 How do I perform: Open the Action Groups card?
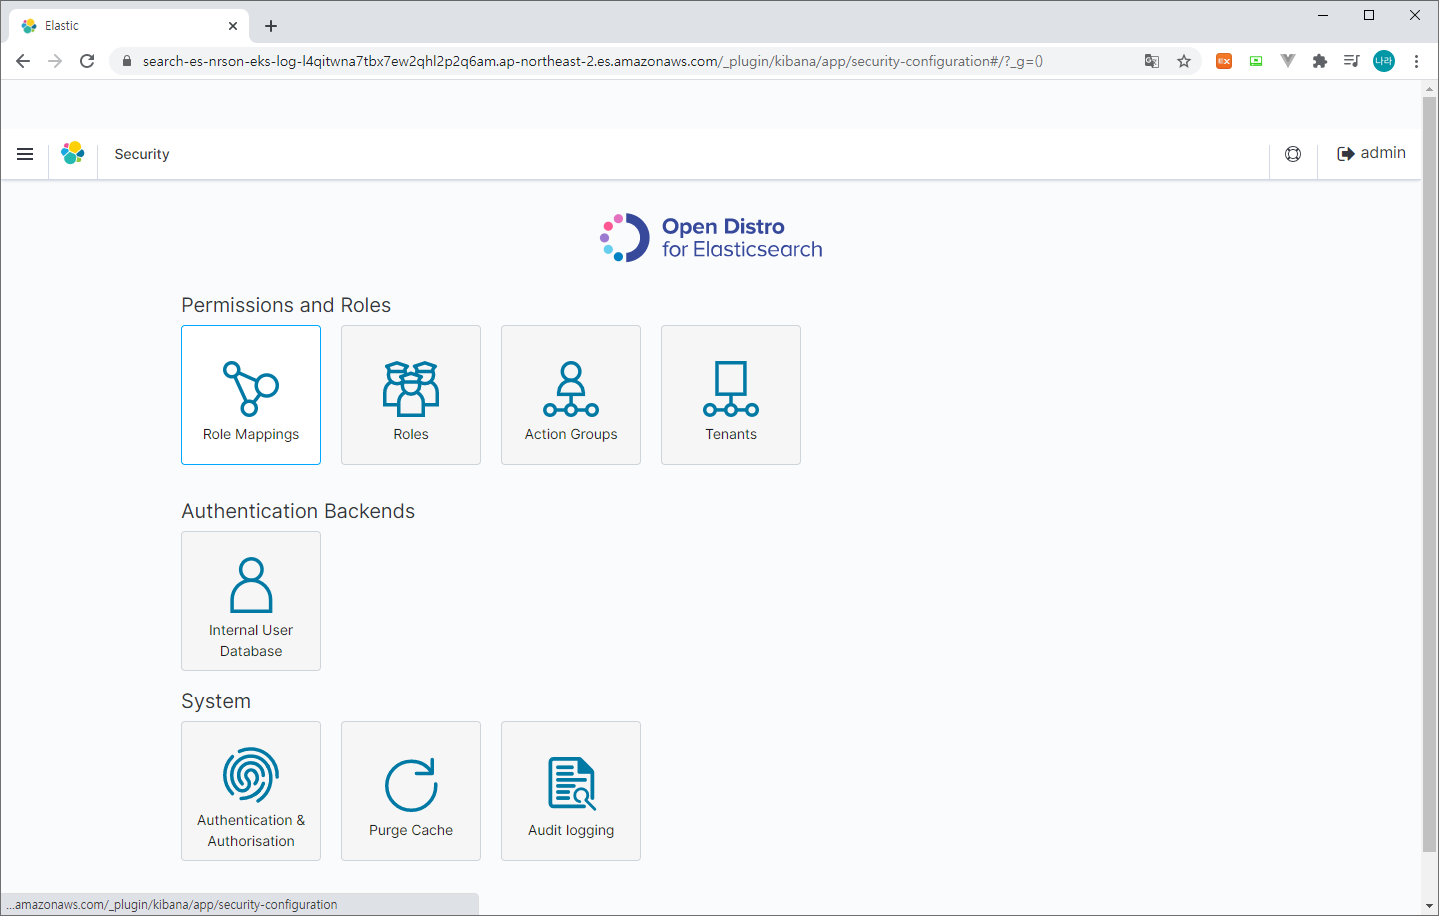pyautogui.click(x=571, y=395)
